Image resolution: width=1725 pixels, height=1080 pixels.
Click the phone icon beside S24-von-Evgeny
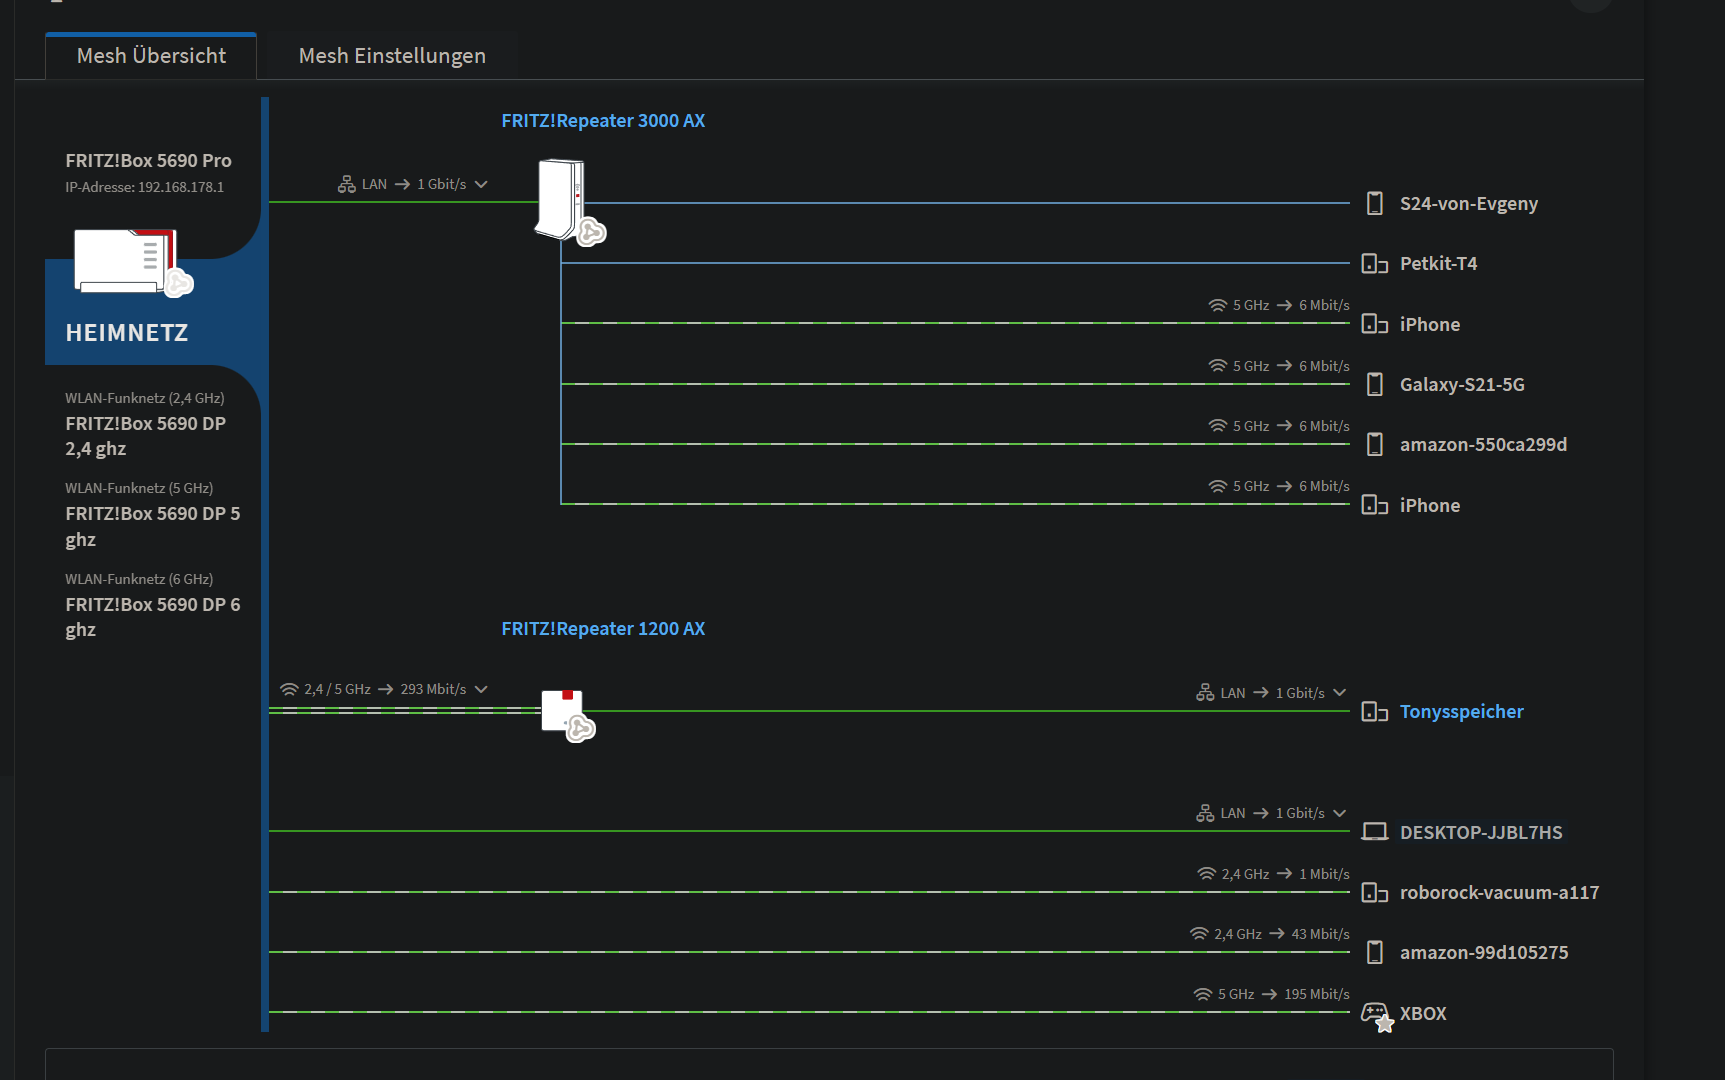(x=1375, y=203)
